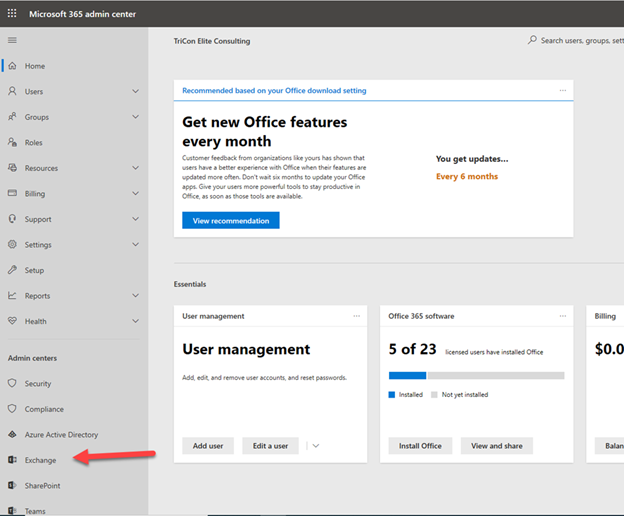
Task: Click the Add user button
Action: (x=208, y=446)
